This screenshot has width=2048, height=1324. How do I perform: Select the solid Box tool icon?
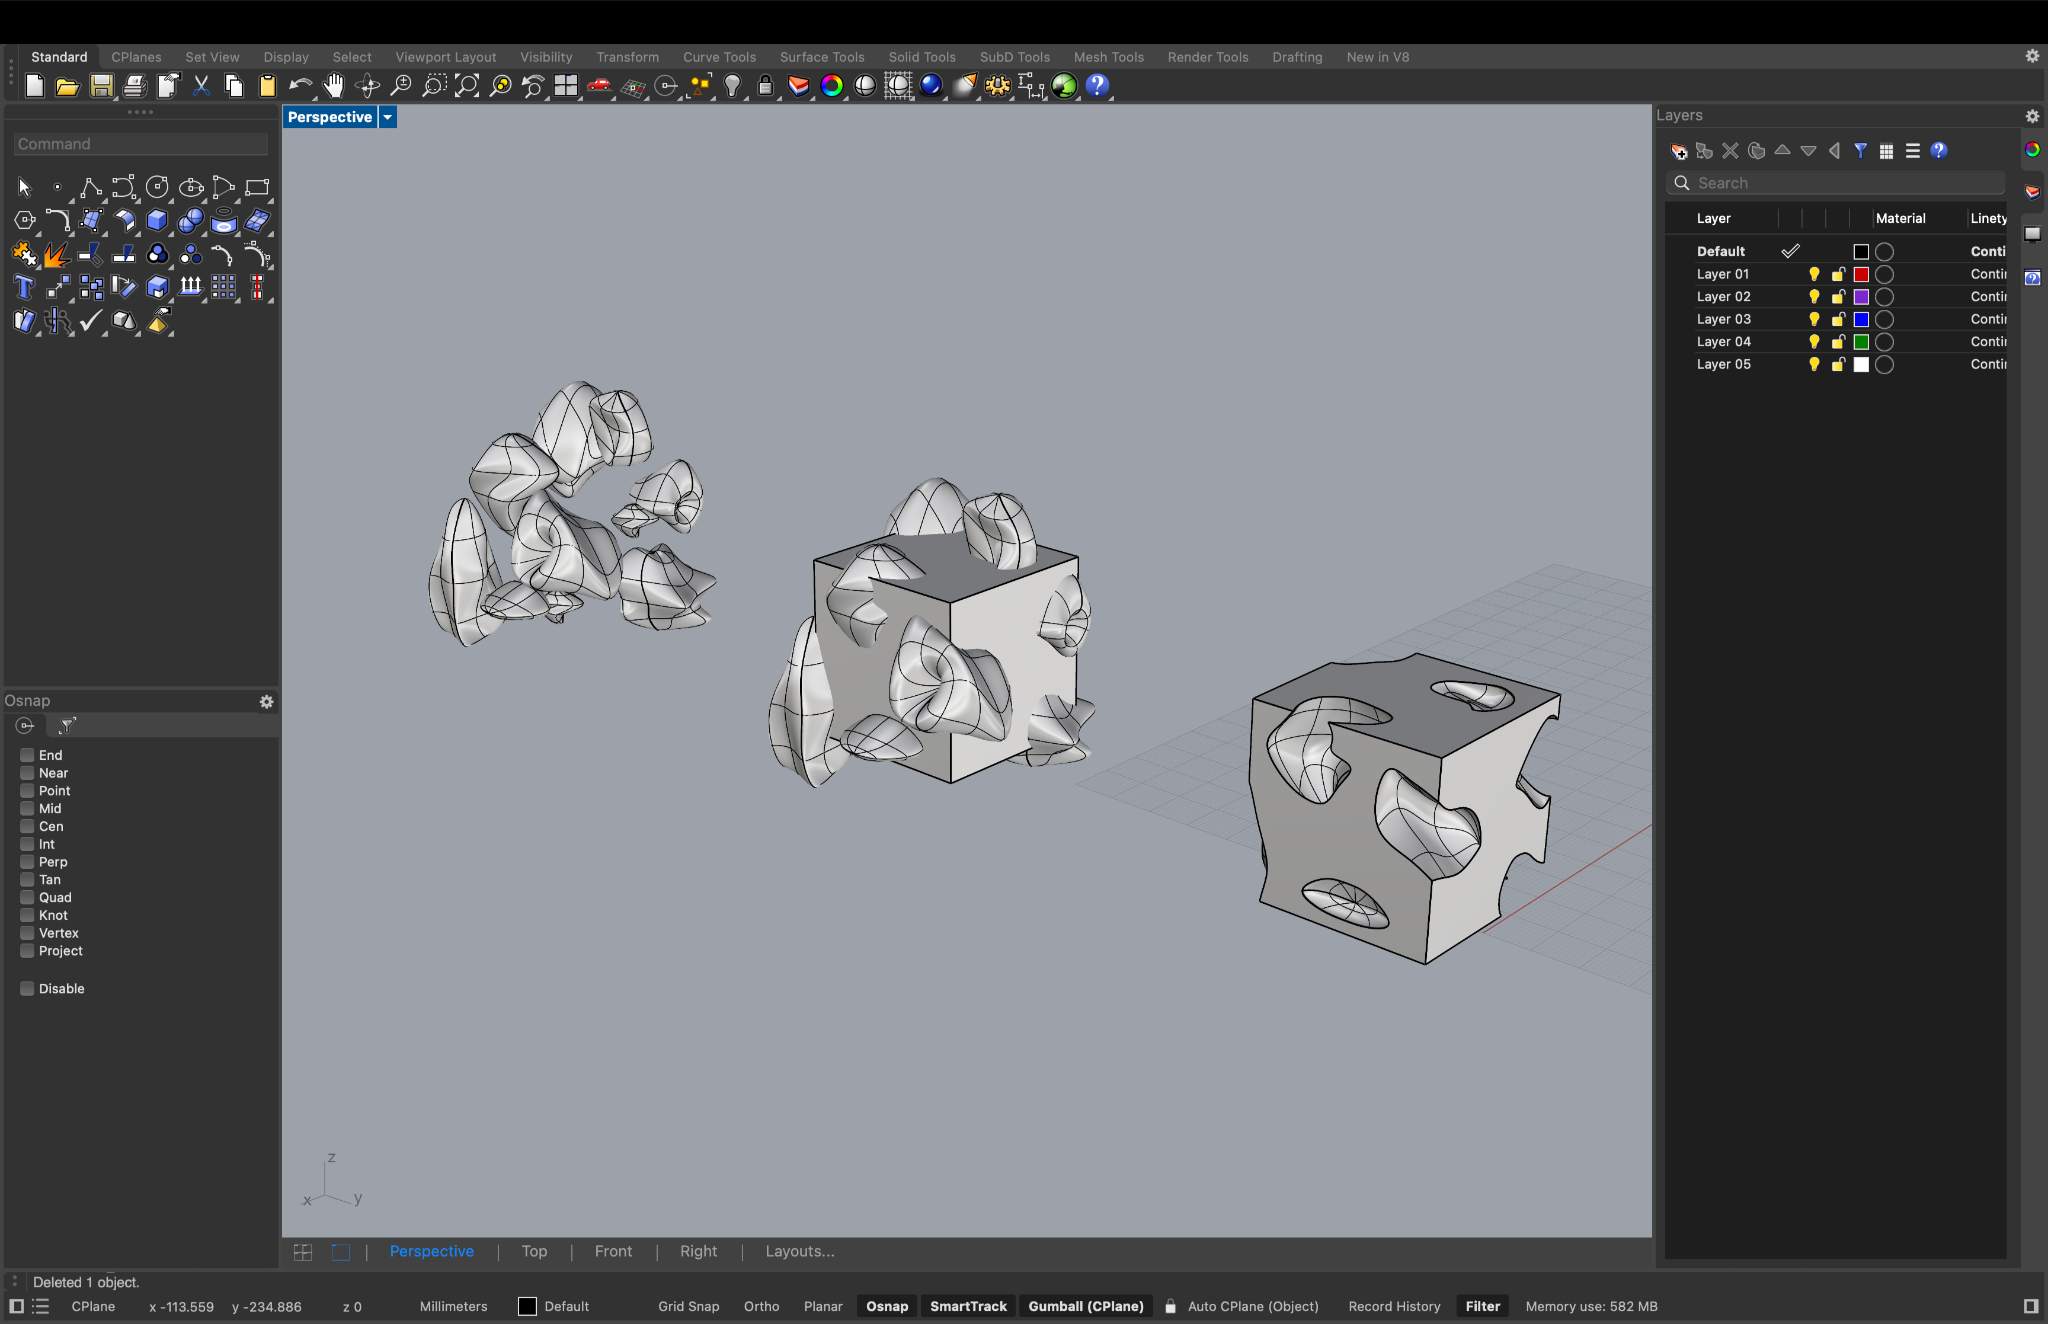(x=157, y=221)
